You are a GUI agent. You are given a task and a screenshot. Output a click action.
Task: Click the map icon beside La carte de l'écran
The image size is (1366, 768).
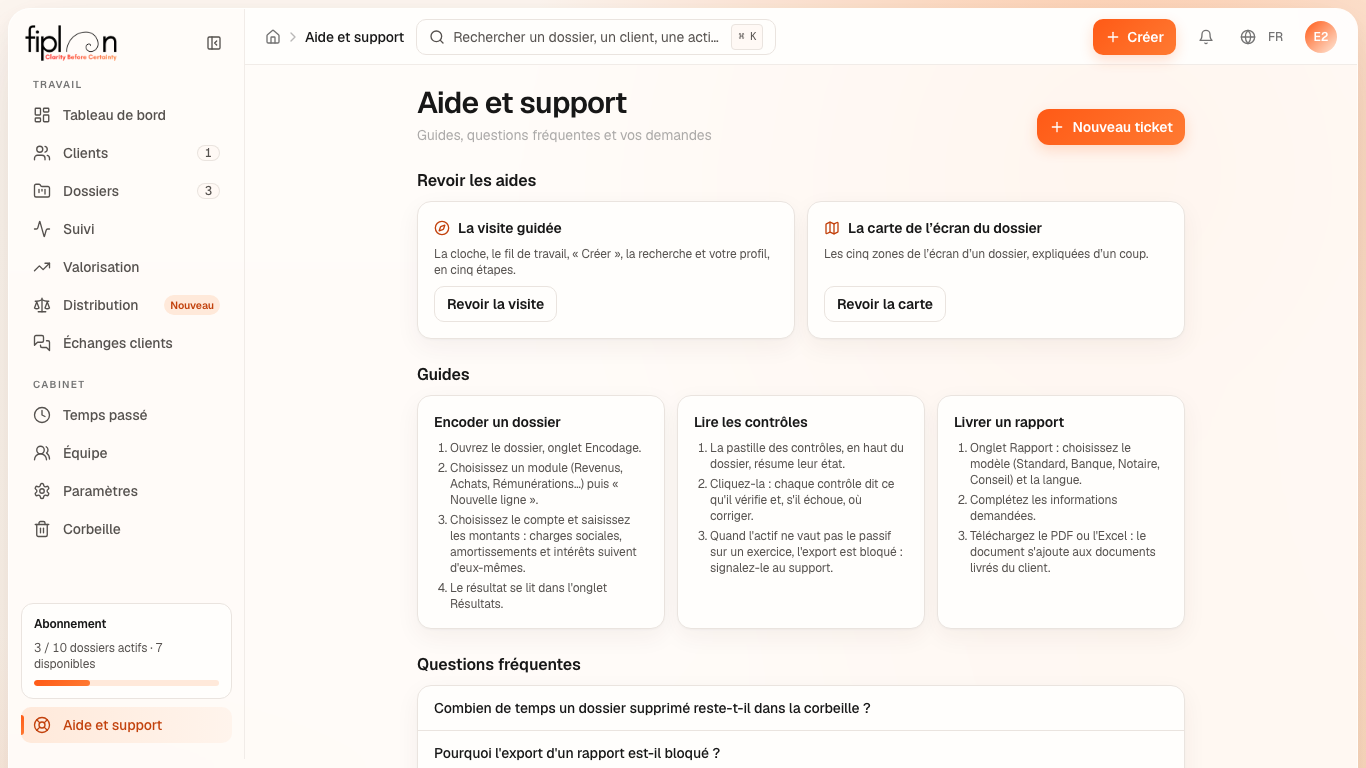point(832,228)
